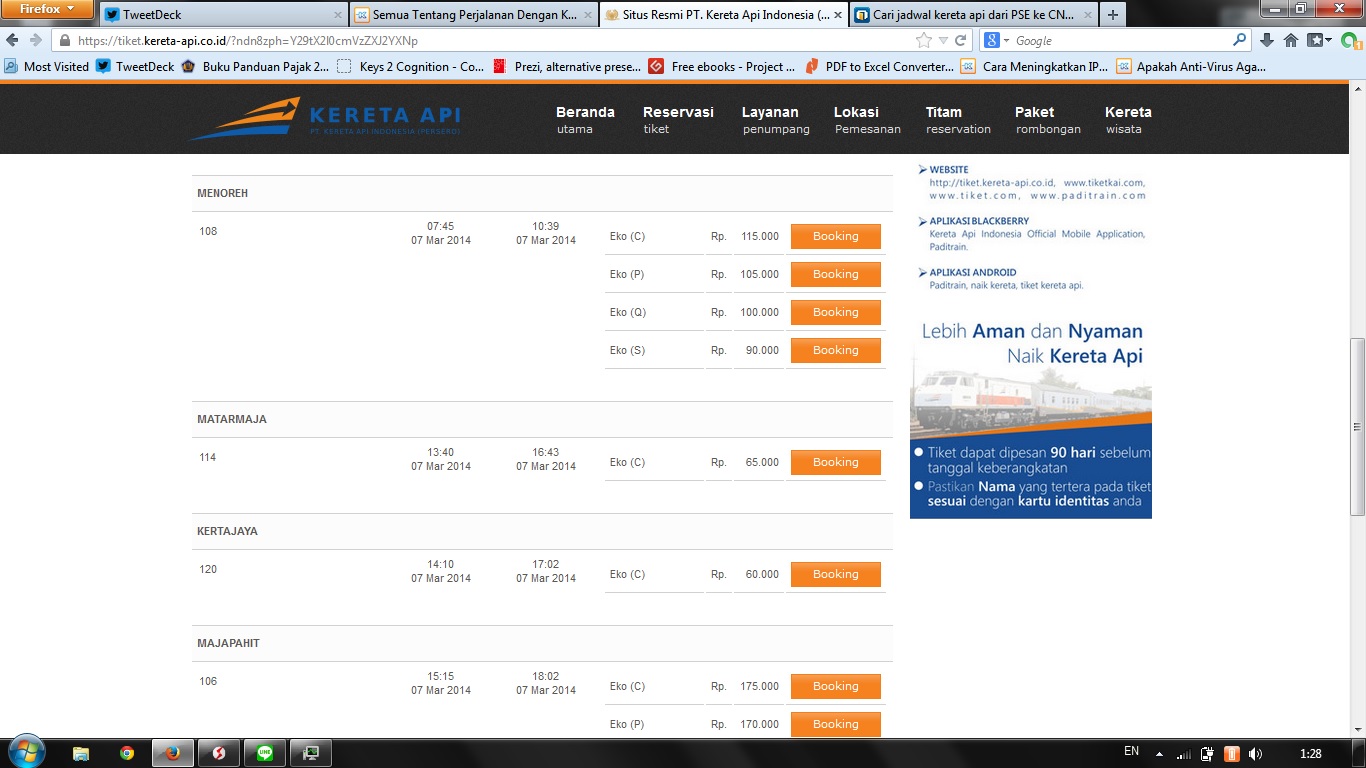
Task: Open a new tab with plus button
Action: tap(1112, 15)
